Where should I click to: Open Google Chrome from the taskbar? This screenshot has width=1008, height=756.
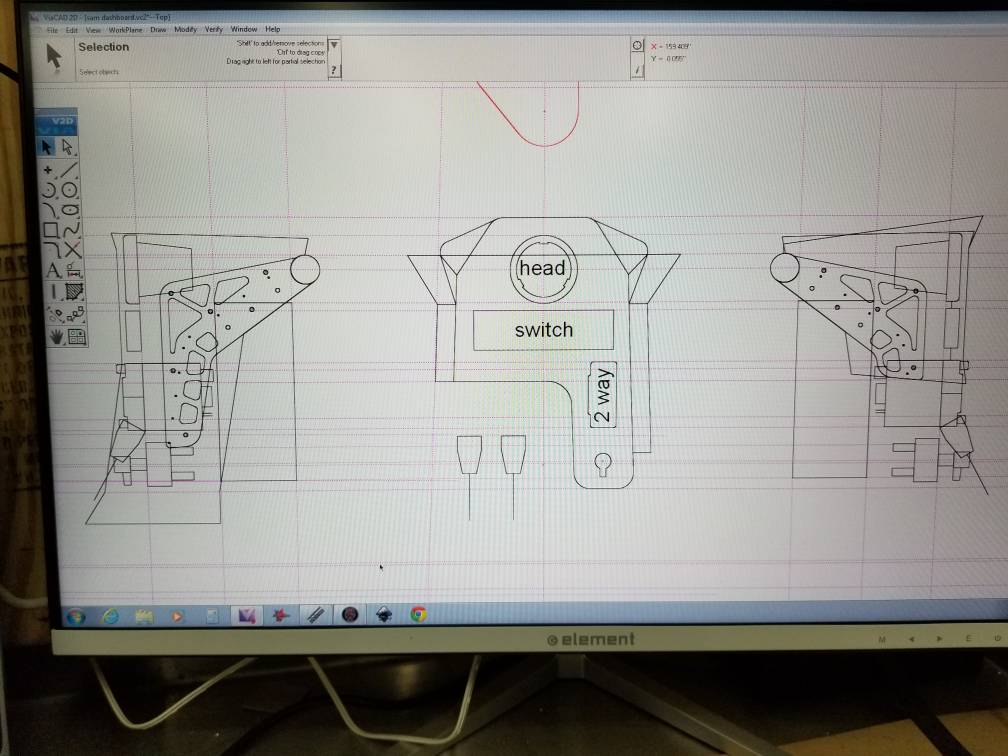click(418, 615)
